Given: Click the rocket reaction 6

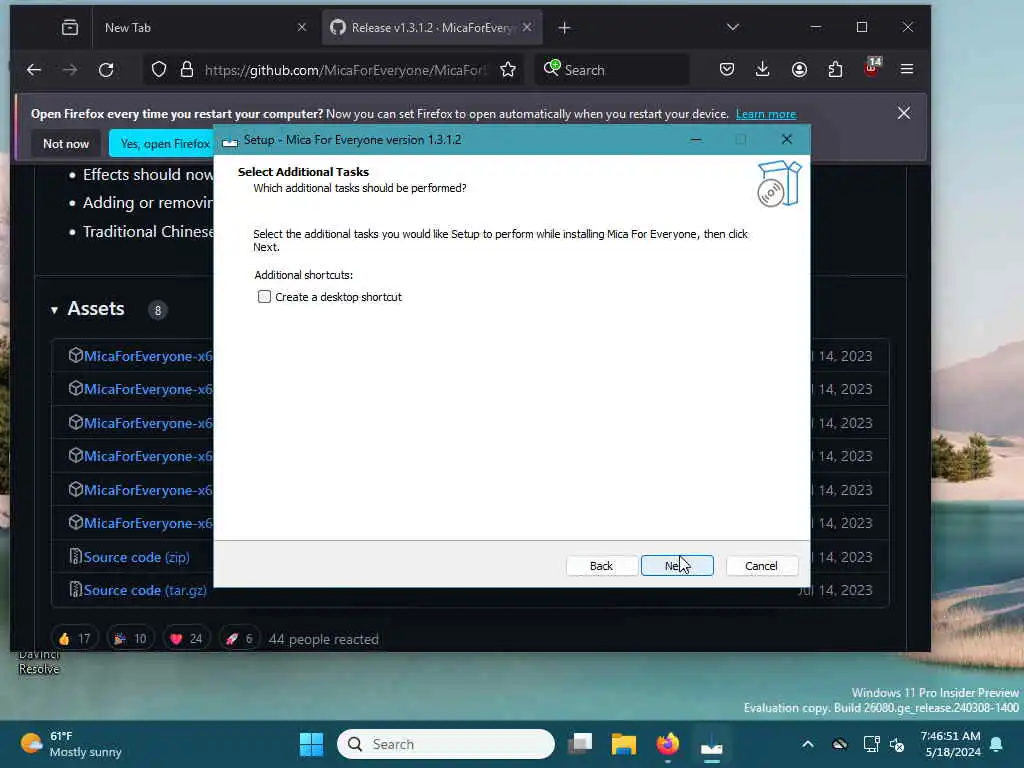Looking at the screenshot, I should pos(239,639).
